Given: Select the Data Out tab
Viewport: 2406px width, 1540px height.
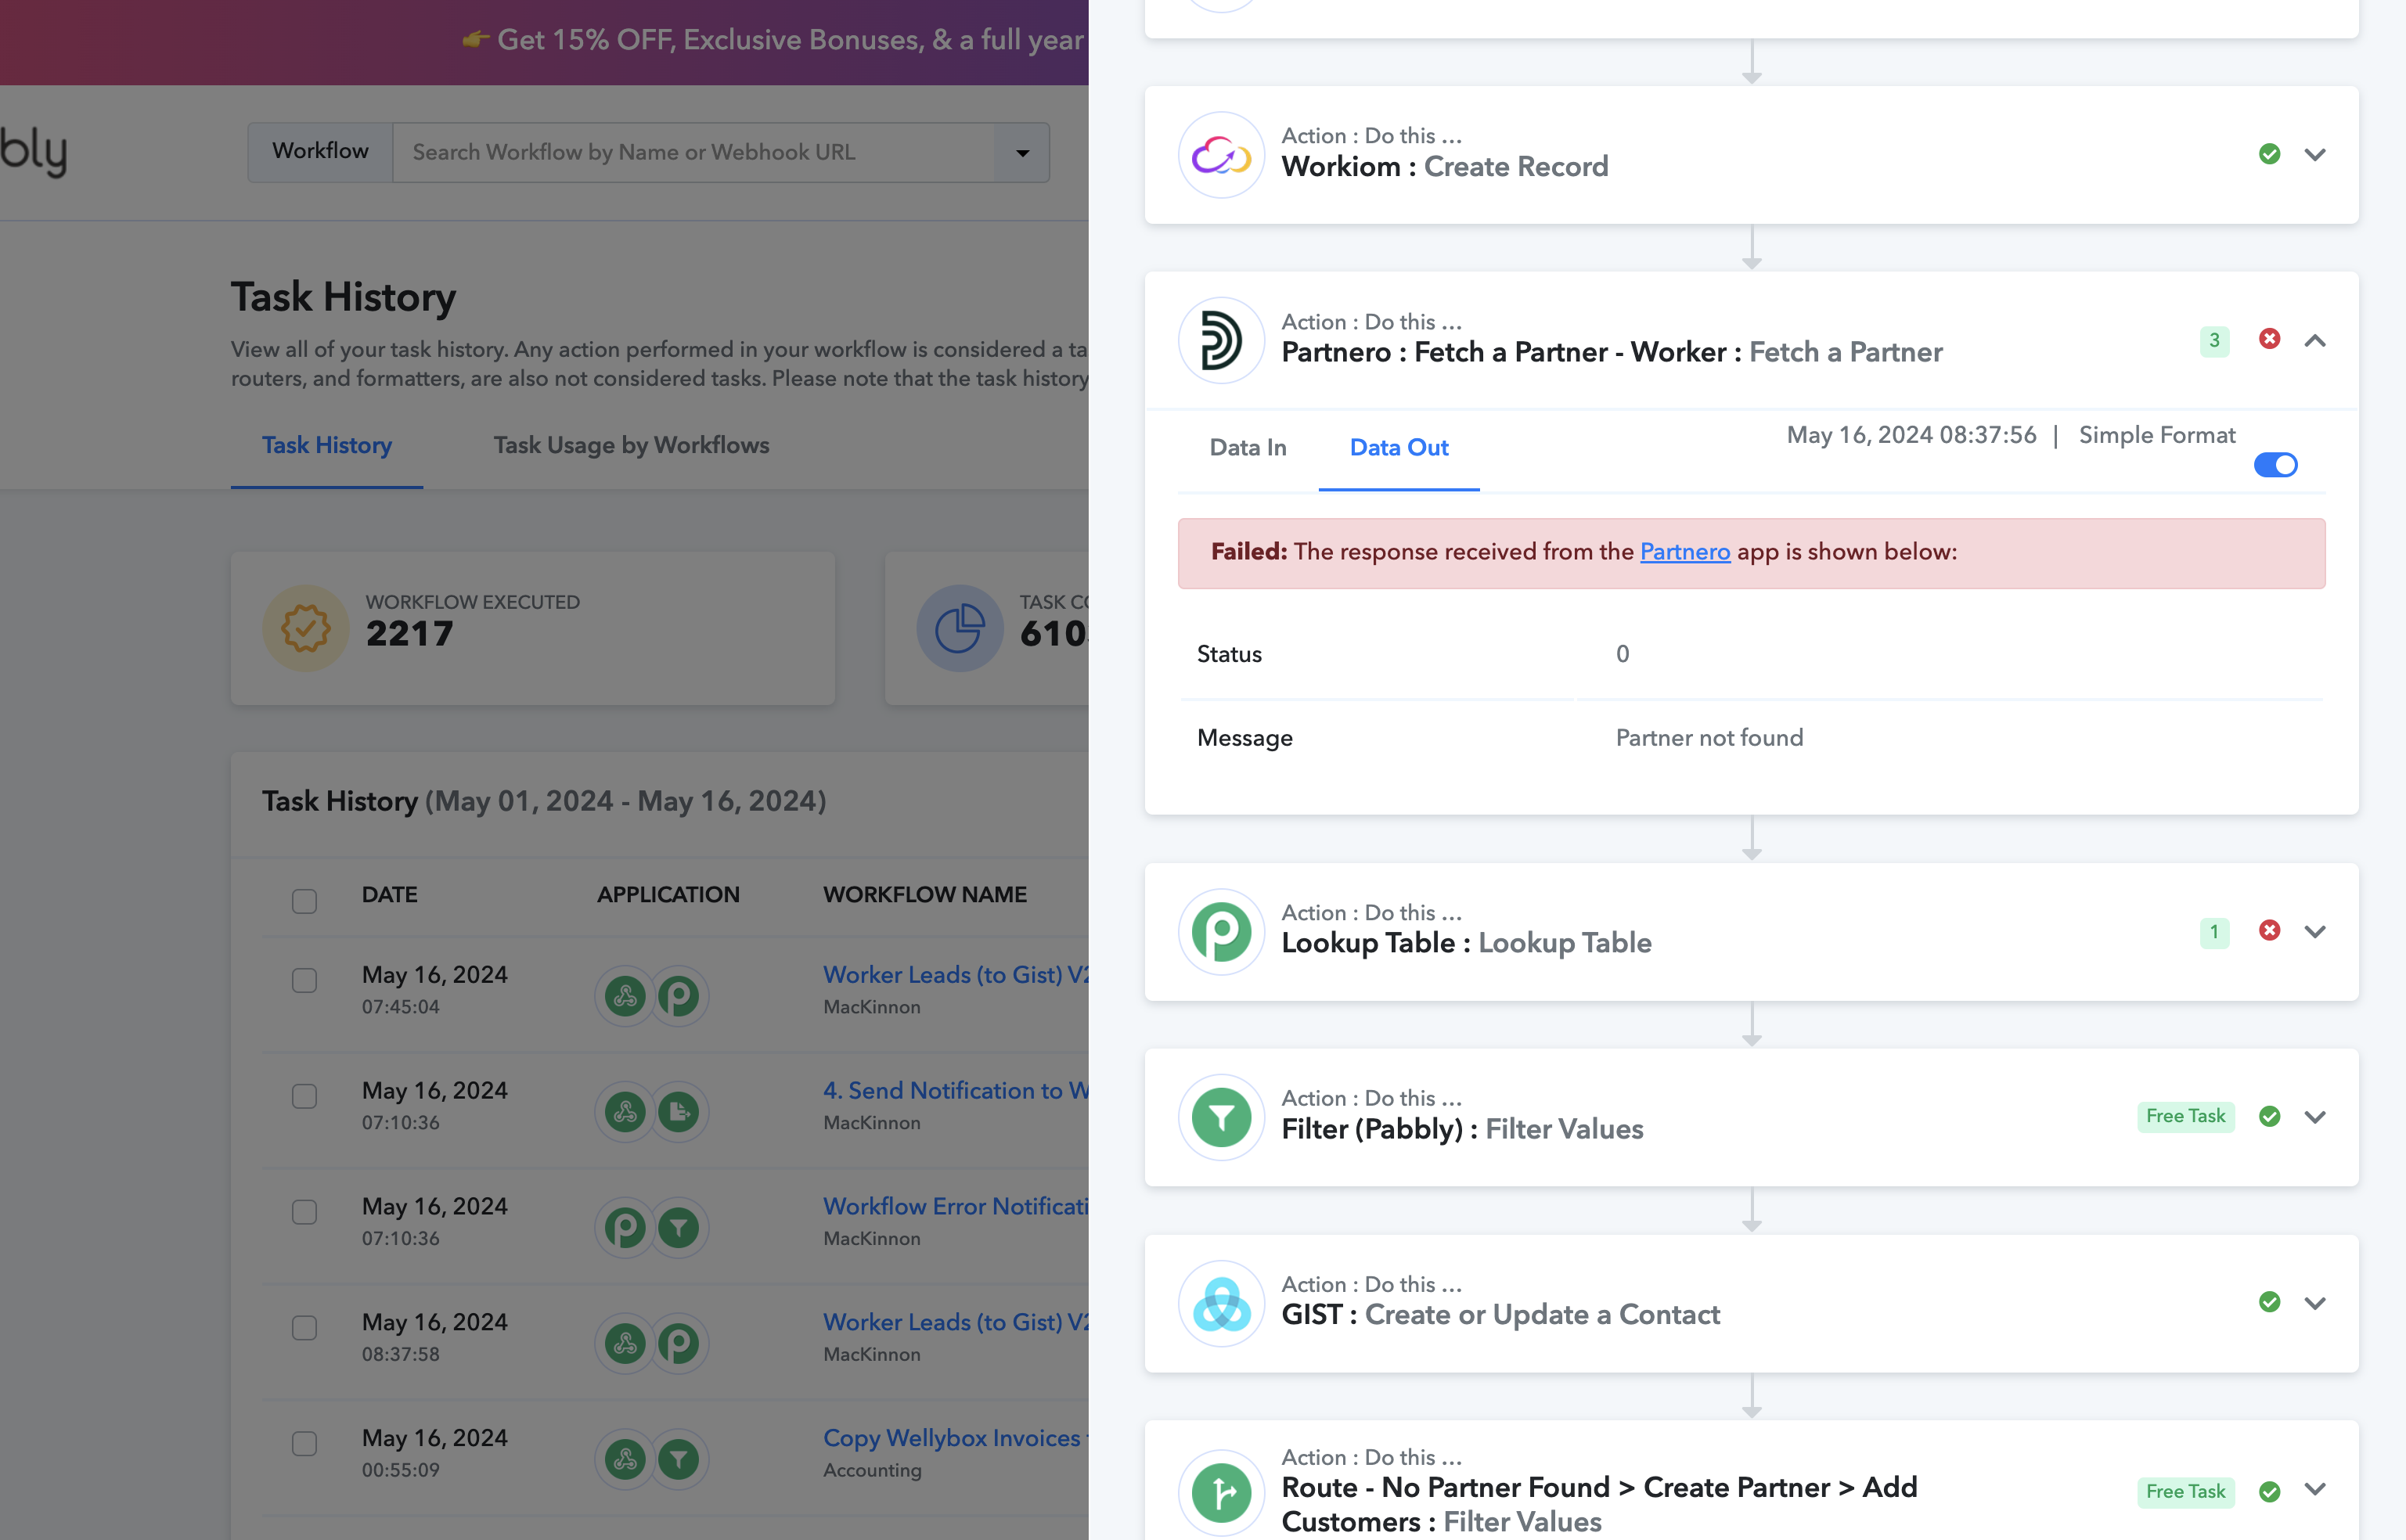Looking at the screenshot, I should tap(1398, 447).
